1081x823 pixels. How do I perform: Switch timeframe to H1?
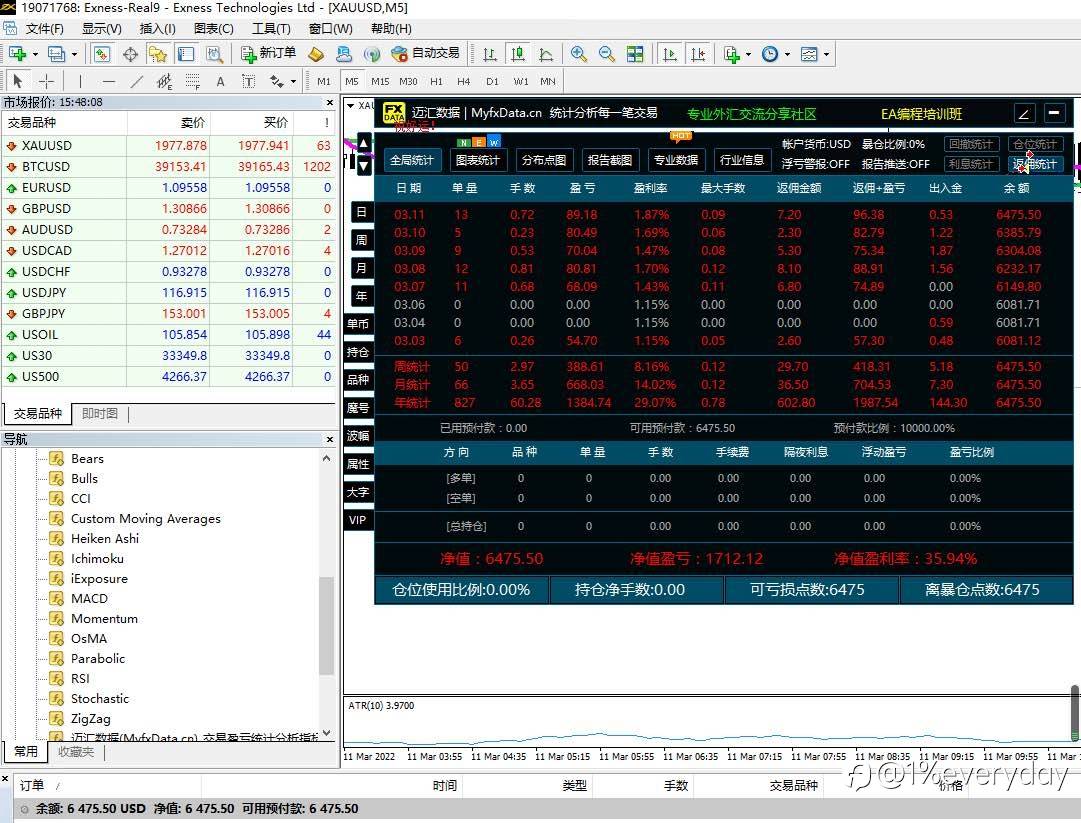coord(436,81)
